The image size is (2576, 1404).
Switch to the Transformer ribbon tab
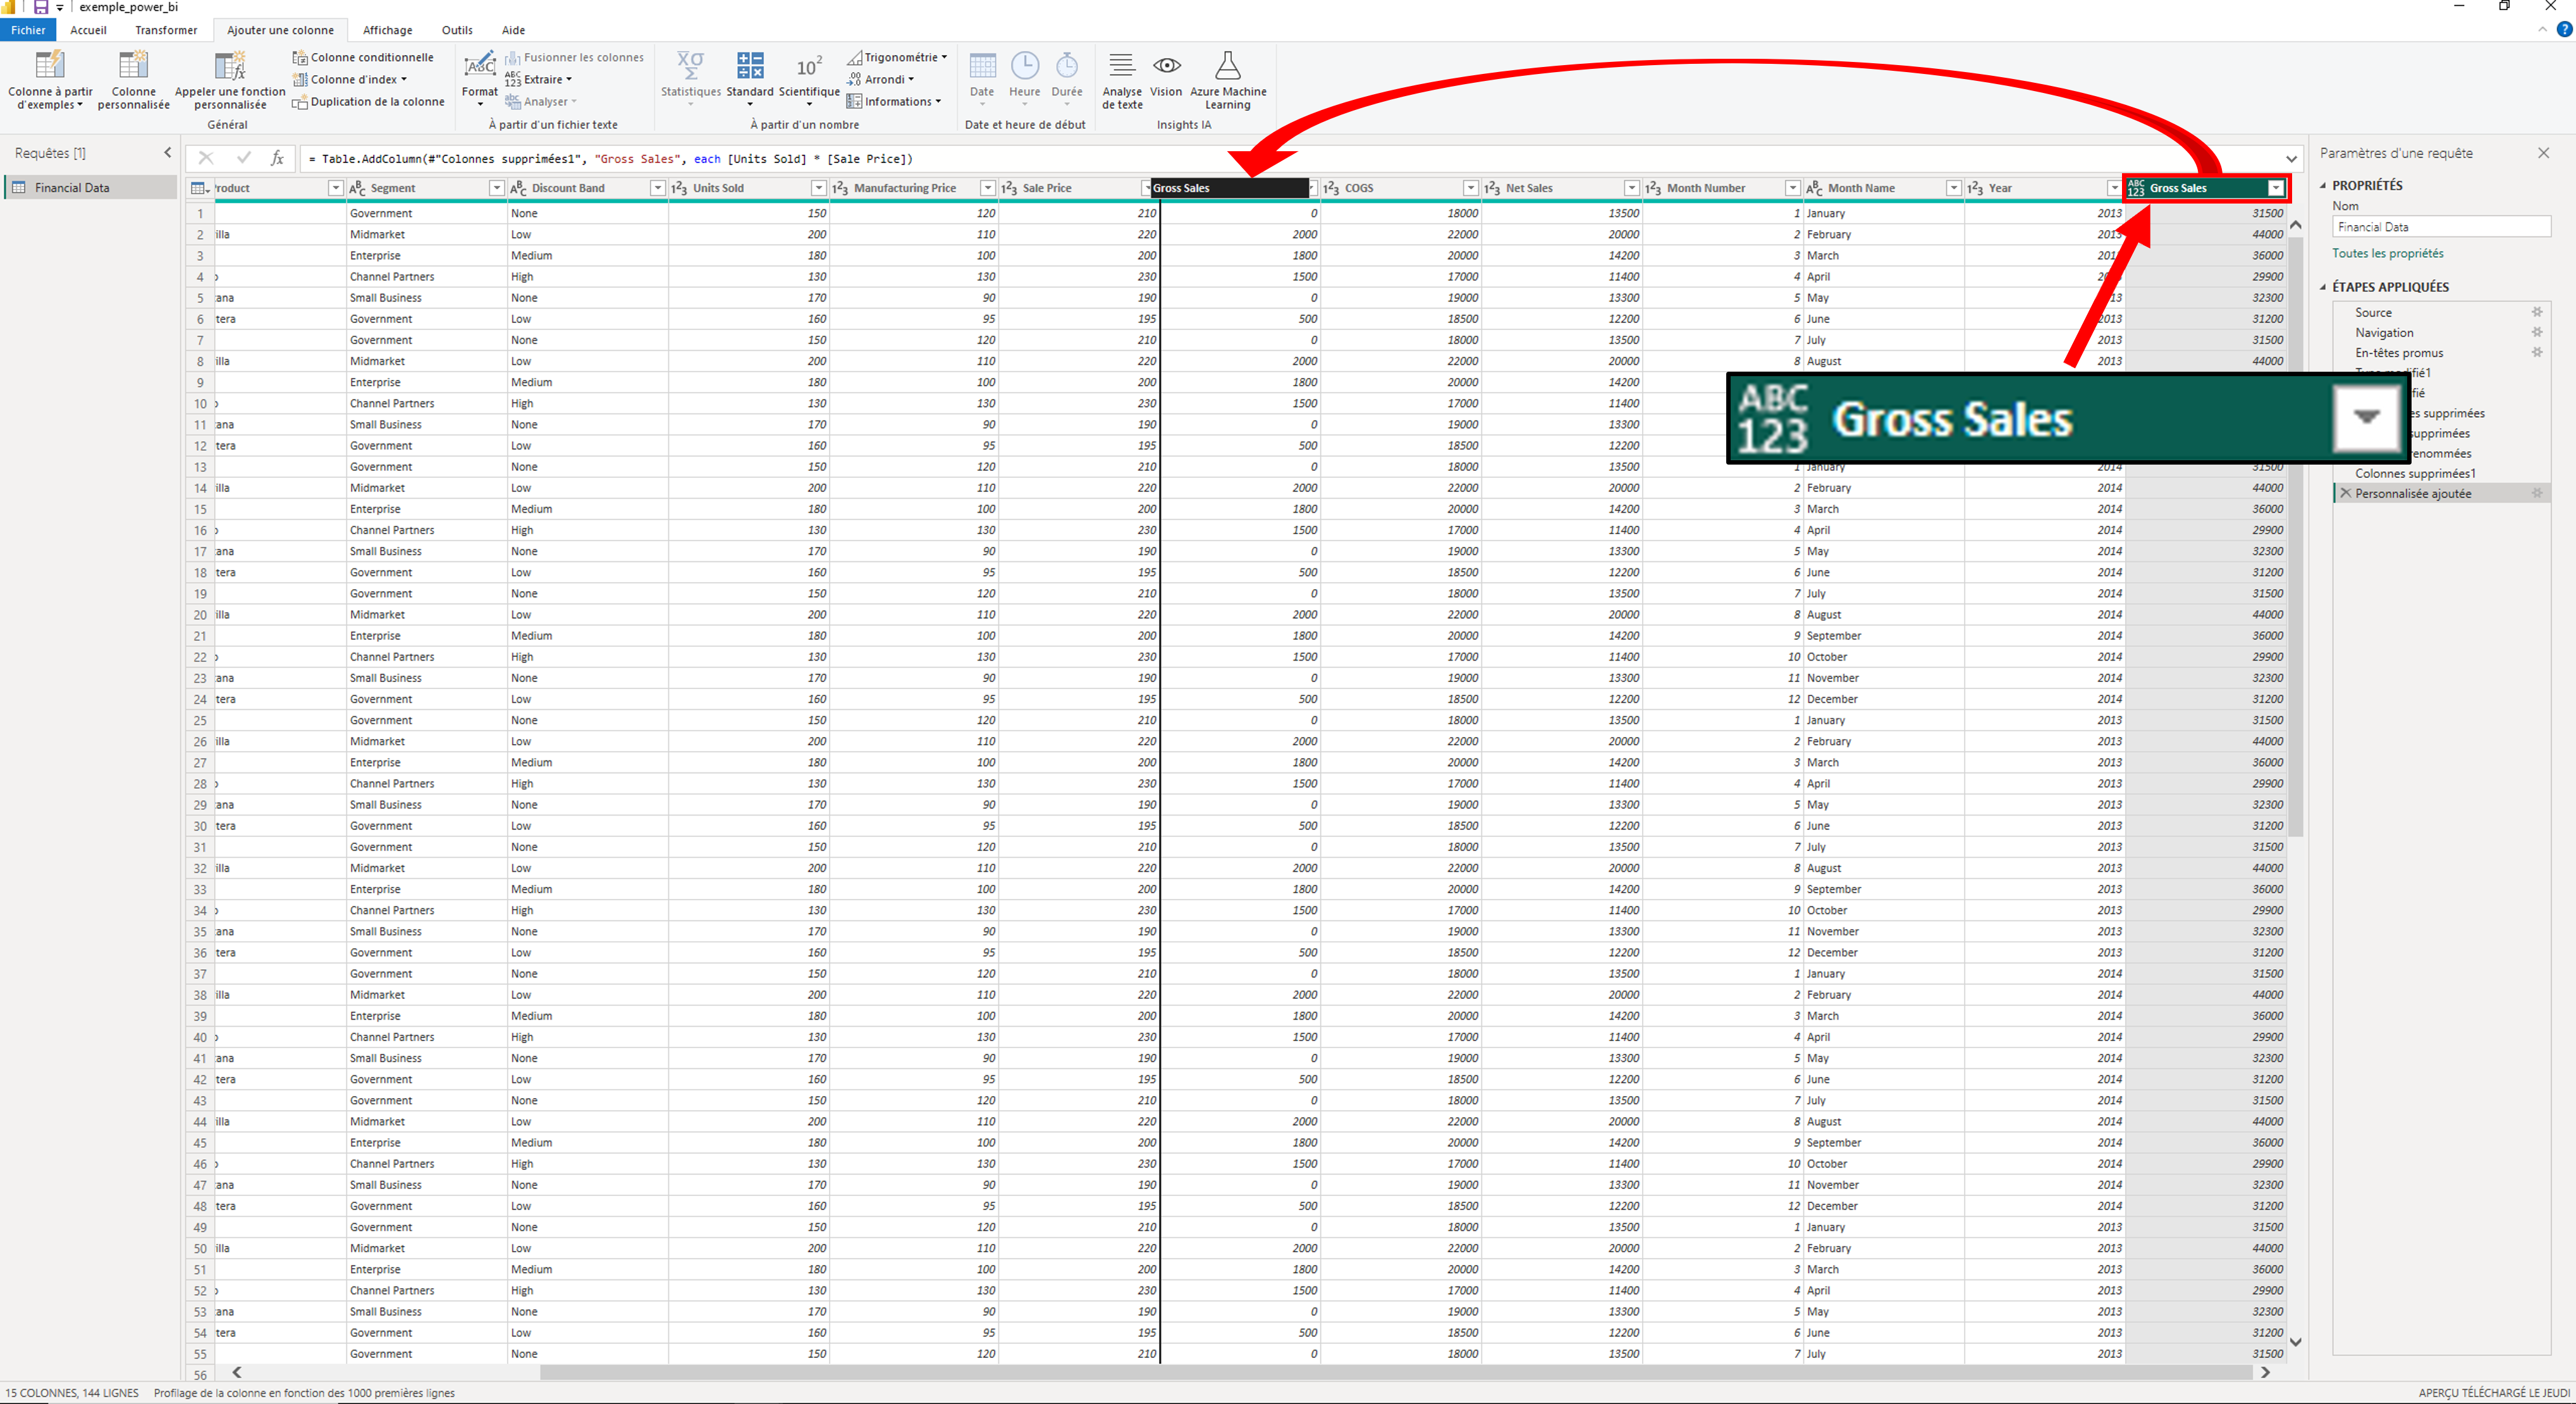(166, 30)
